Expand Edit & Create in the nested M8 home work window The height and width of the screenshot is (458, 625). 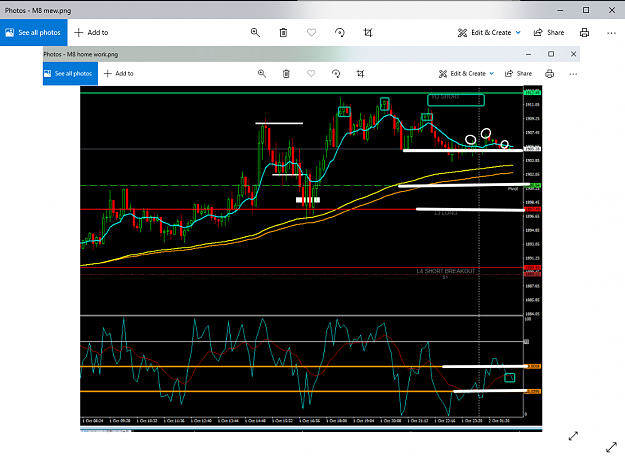[466, 74]
